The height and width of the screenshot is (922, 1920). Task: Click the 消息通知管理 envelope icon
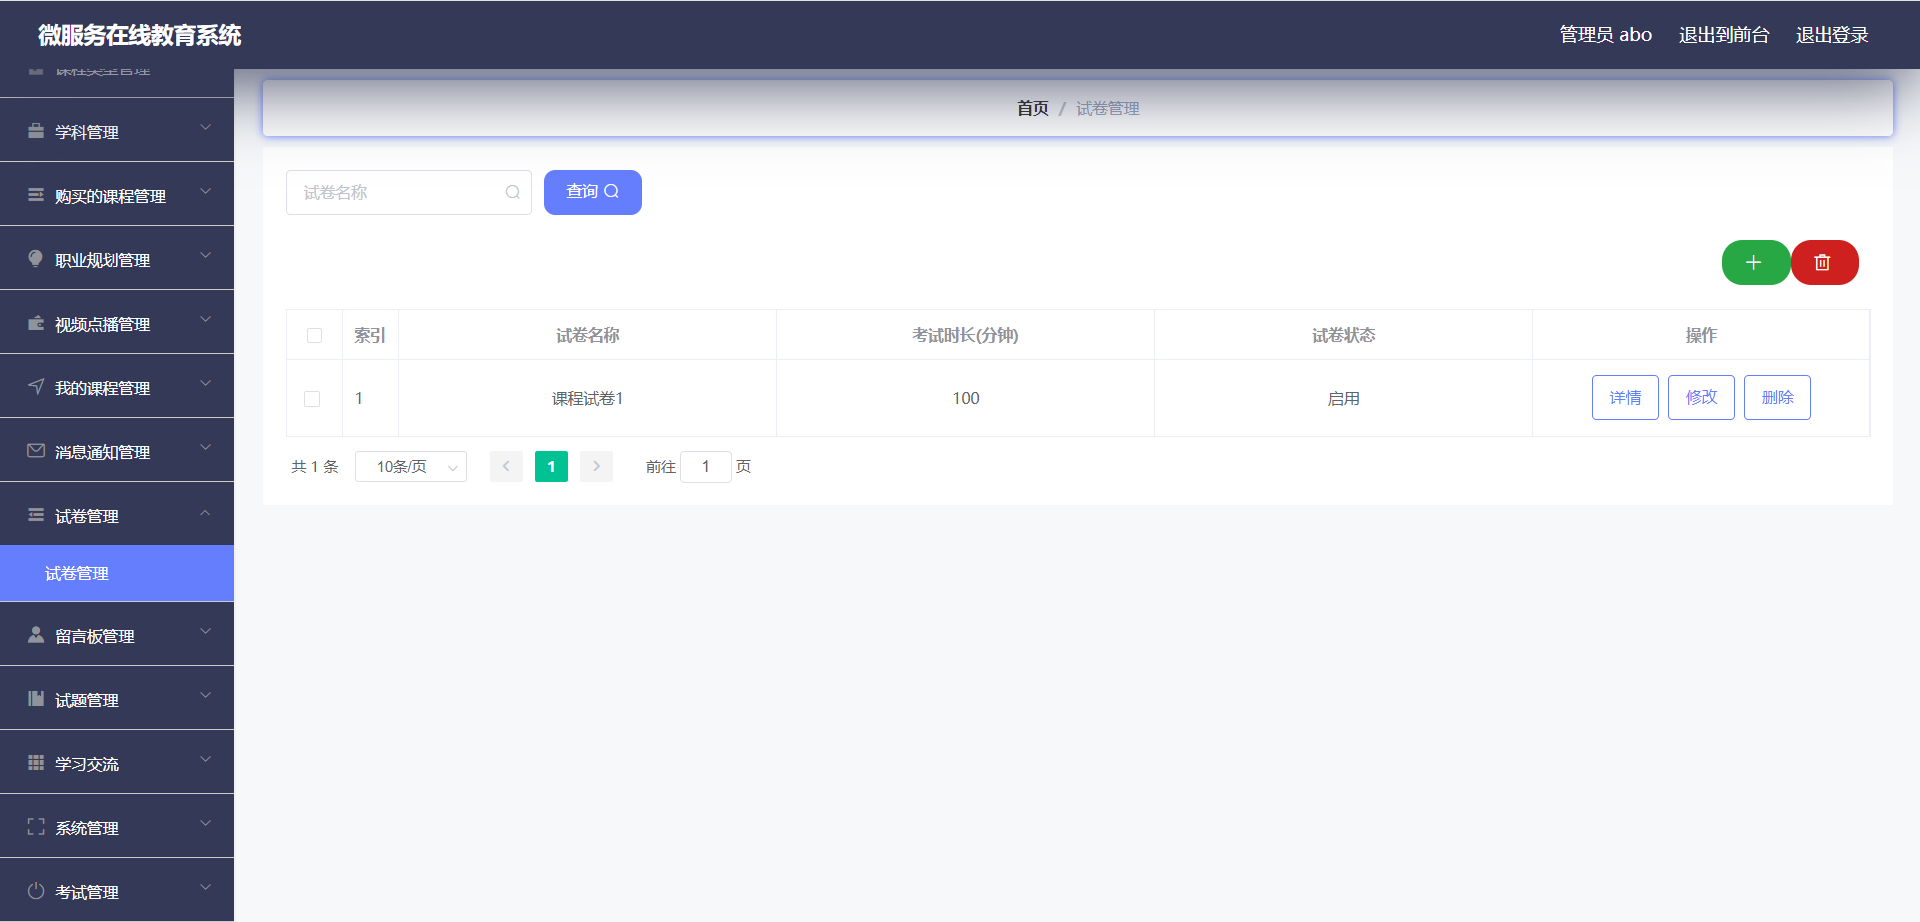click(x=35, y=451)
